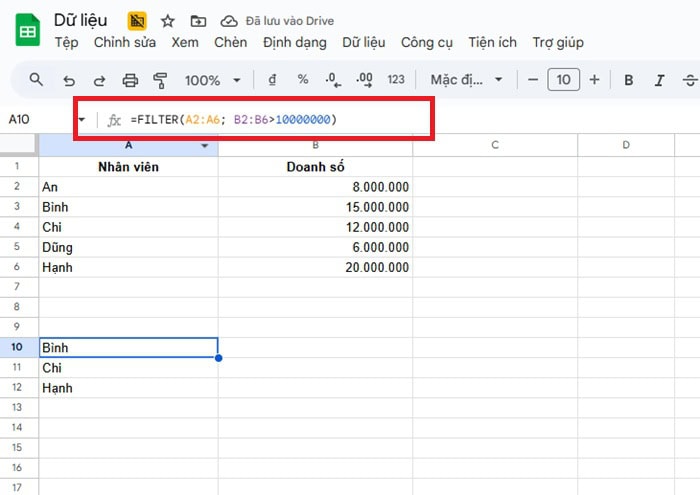Decrease the font size
This screenshot has height=495, width=700.
coord(533,80)
